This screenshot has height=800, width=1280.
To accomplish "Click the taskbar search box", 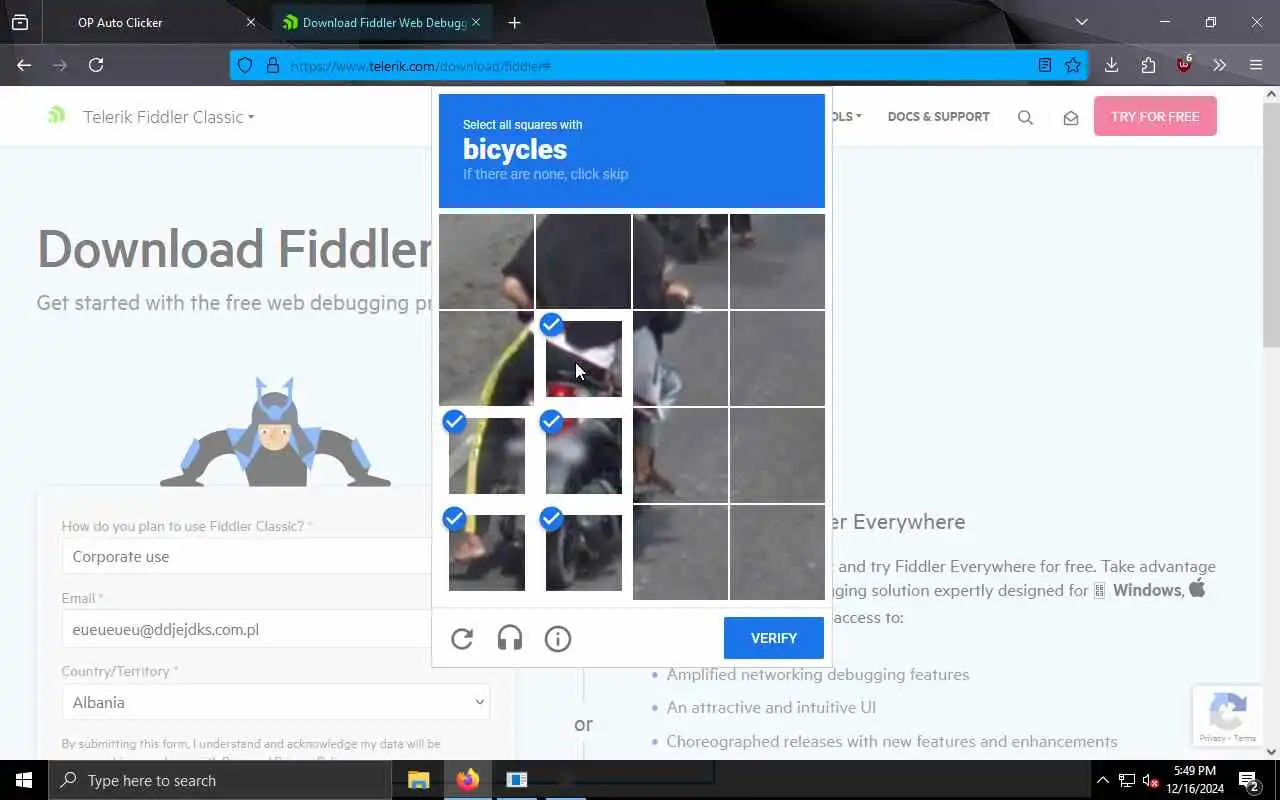I will point(220,780).
